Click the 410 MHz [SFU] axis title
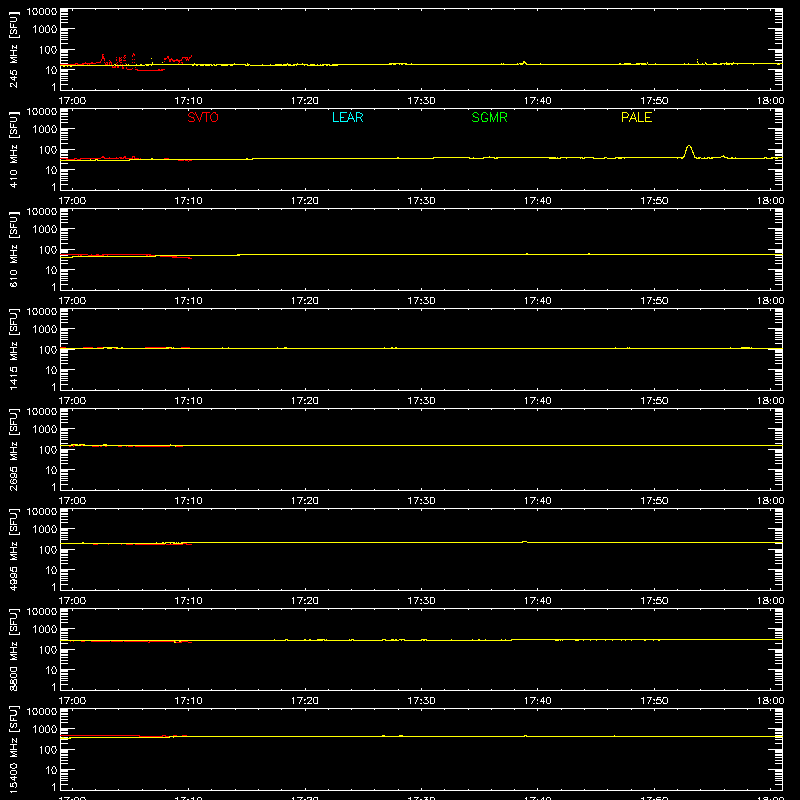800x800 pixels. [13, 149]
